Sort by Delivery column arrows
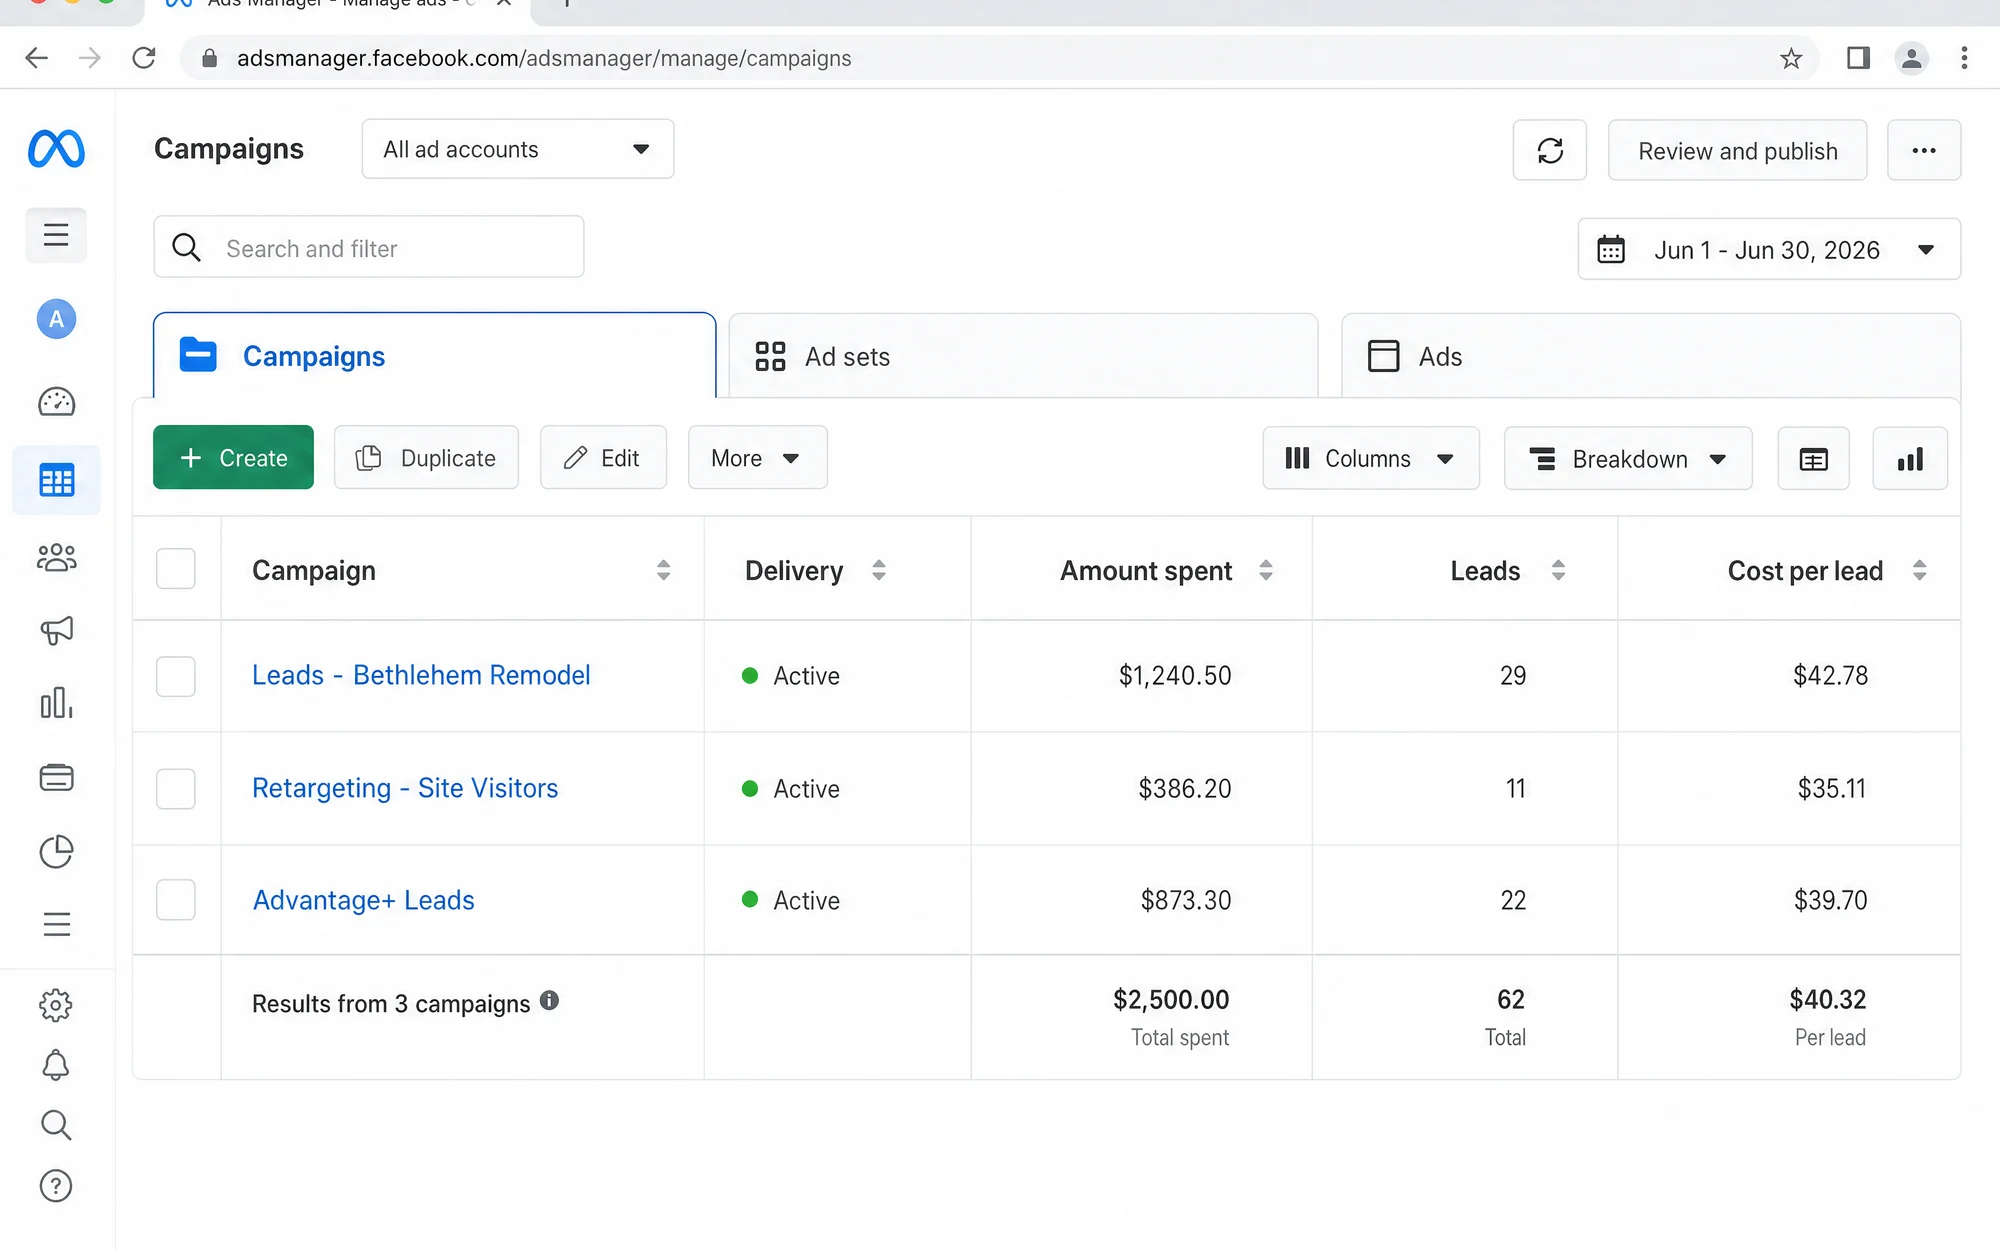Image resolution: width=2000 pixels, height=1250 pixels. [878, 570]
